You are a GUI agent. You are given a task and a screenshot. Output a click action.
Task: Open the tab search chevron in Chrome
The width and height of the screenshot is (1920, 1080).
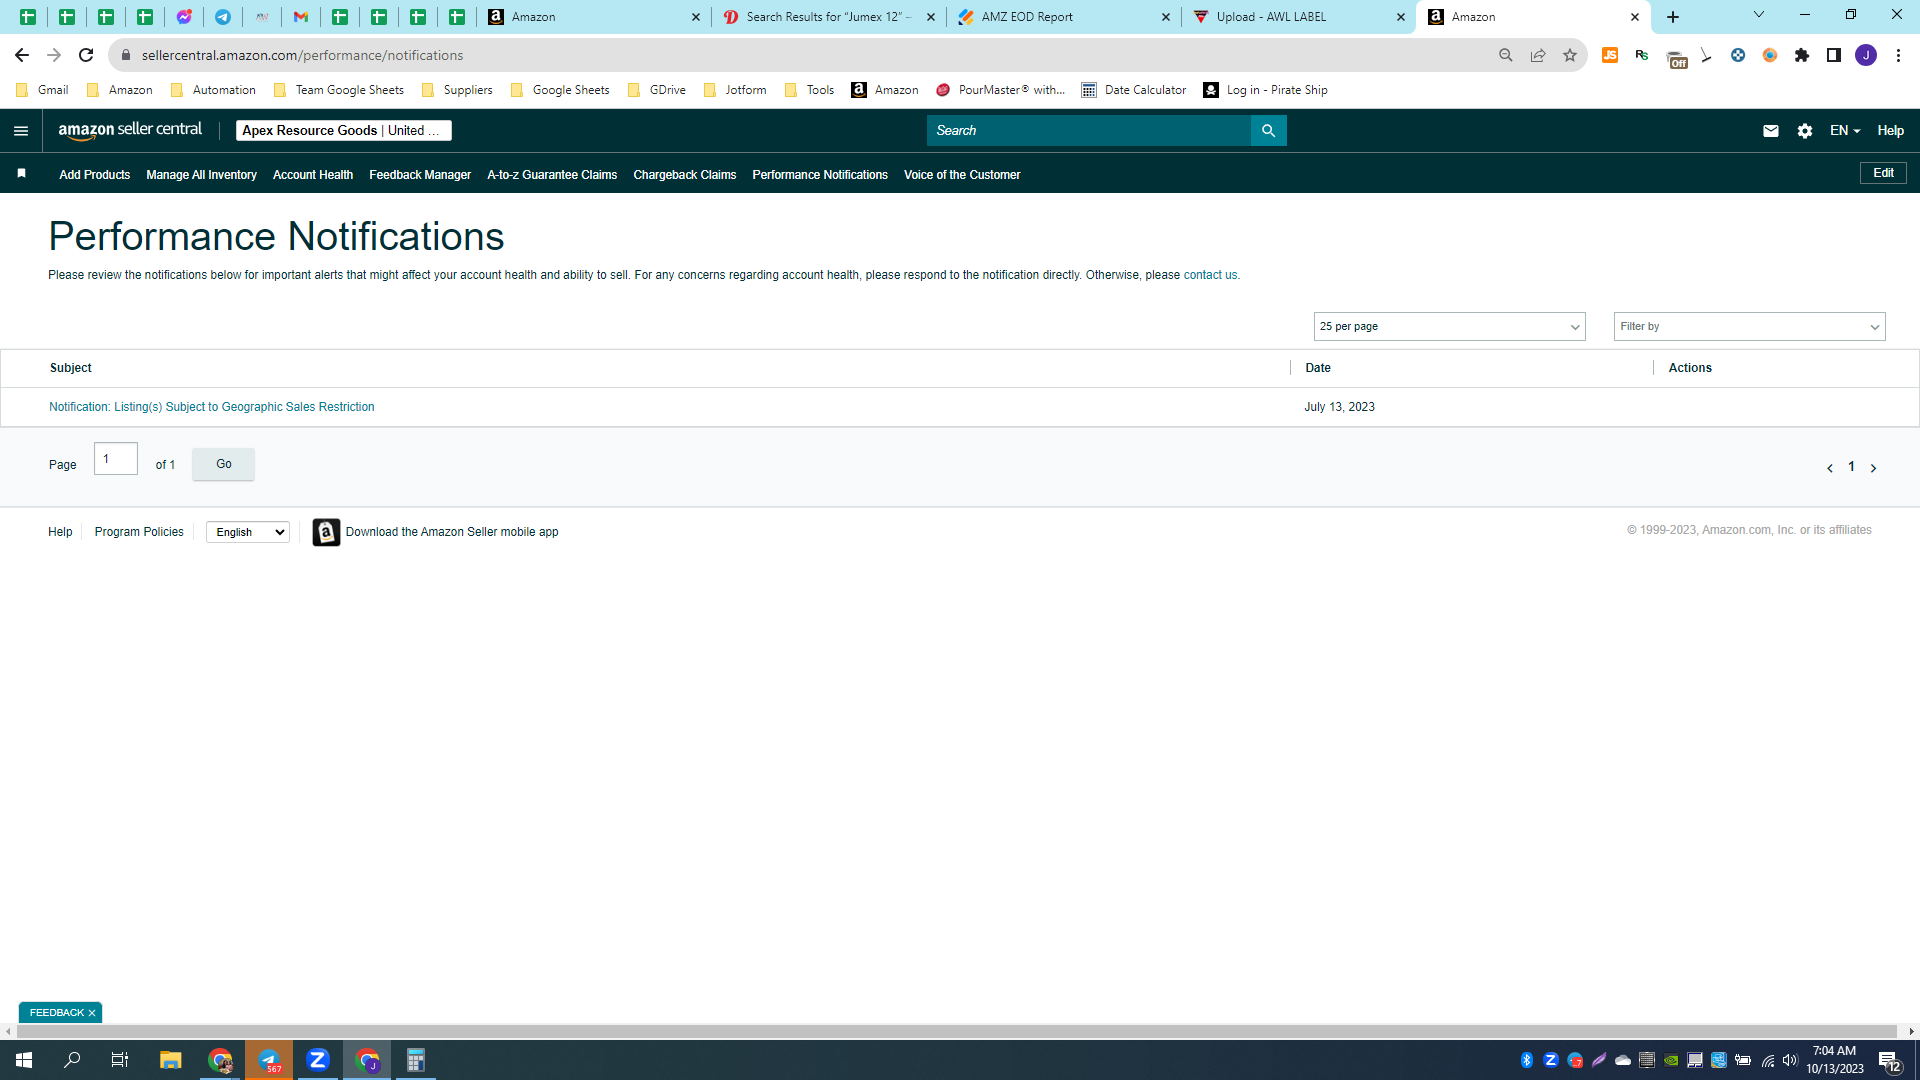tap(1759, 15)
